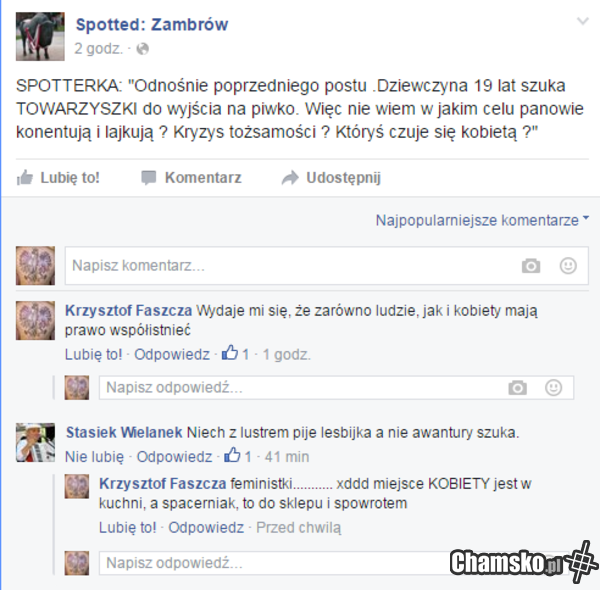Like the first Krzysztof Faszcza comment
The width and height of the screenshot is (600, 590).
[93, 355]
